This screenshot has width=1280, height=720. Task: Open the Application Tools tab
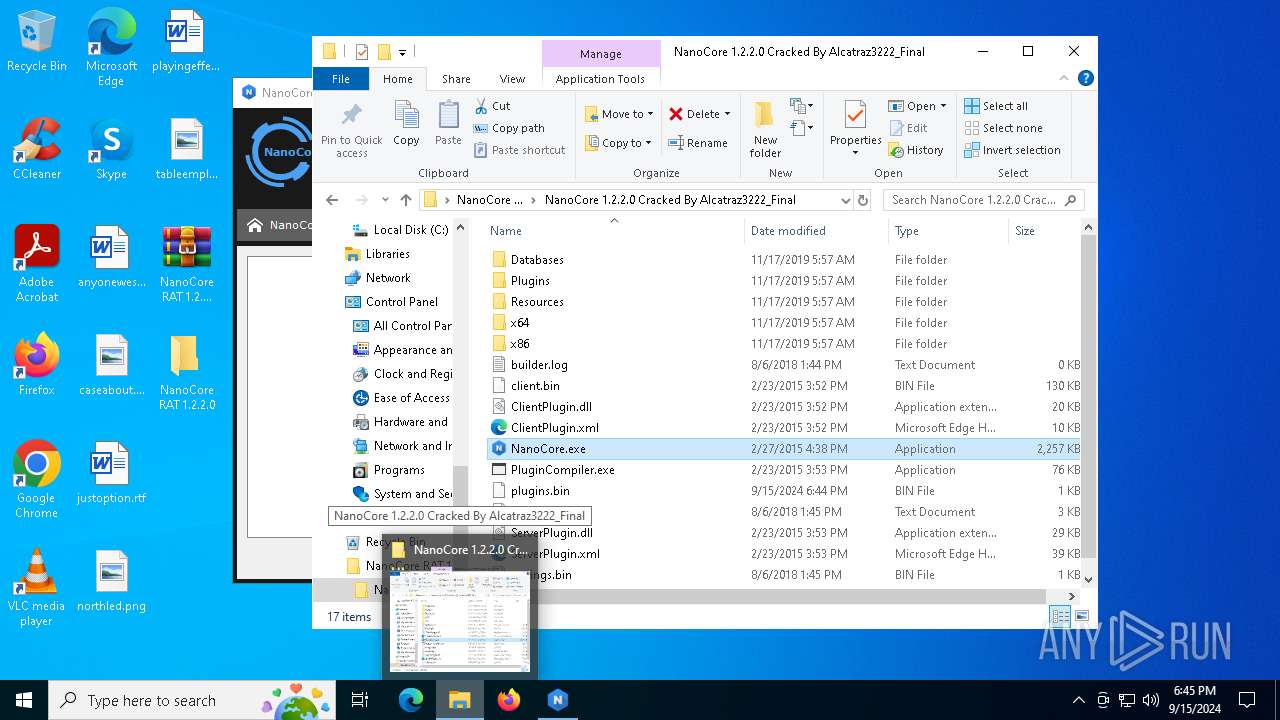[600, 79]
